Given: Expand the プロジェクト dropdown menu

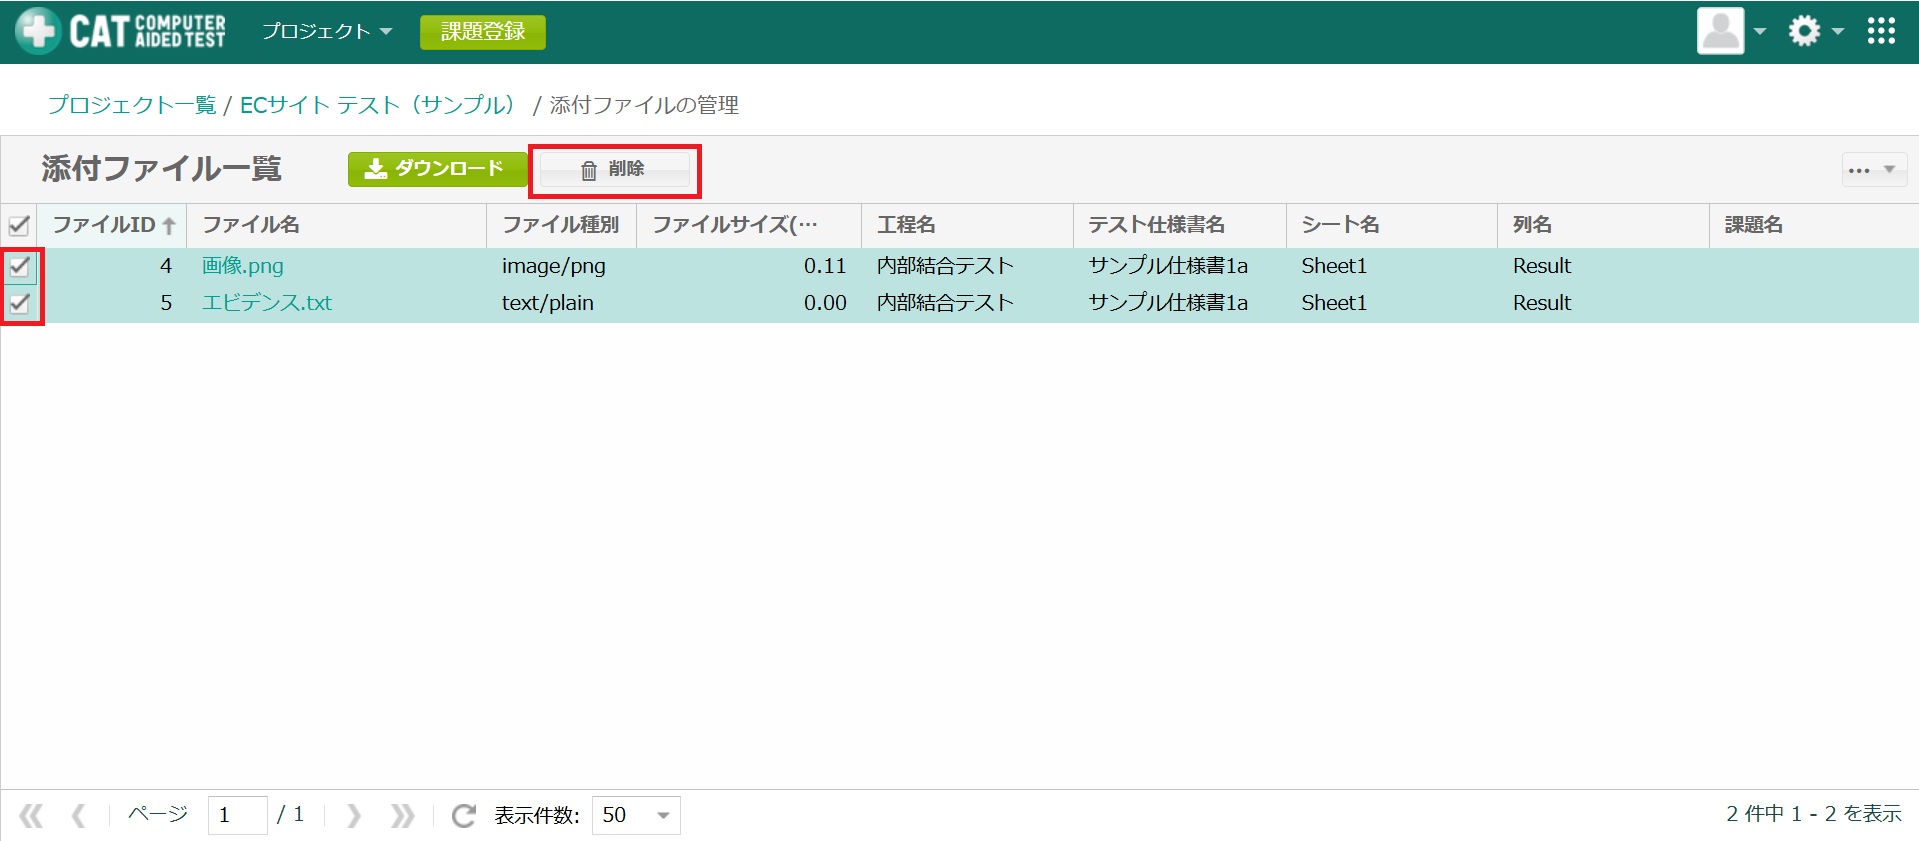Looking at the screenshot, I should coord(327,32).
